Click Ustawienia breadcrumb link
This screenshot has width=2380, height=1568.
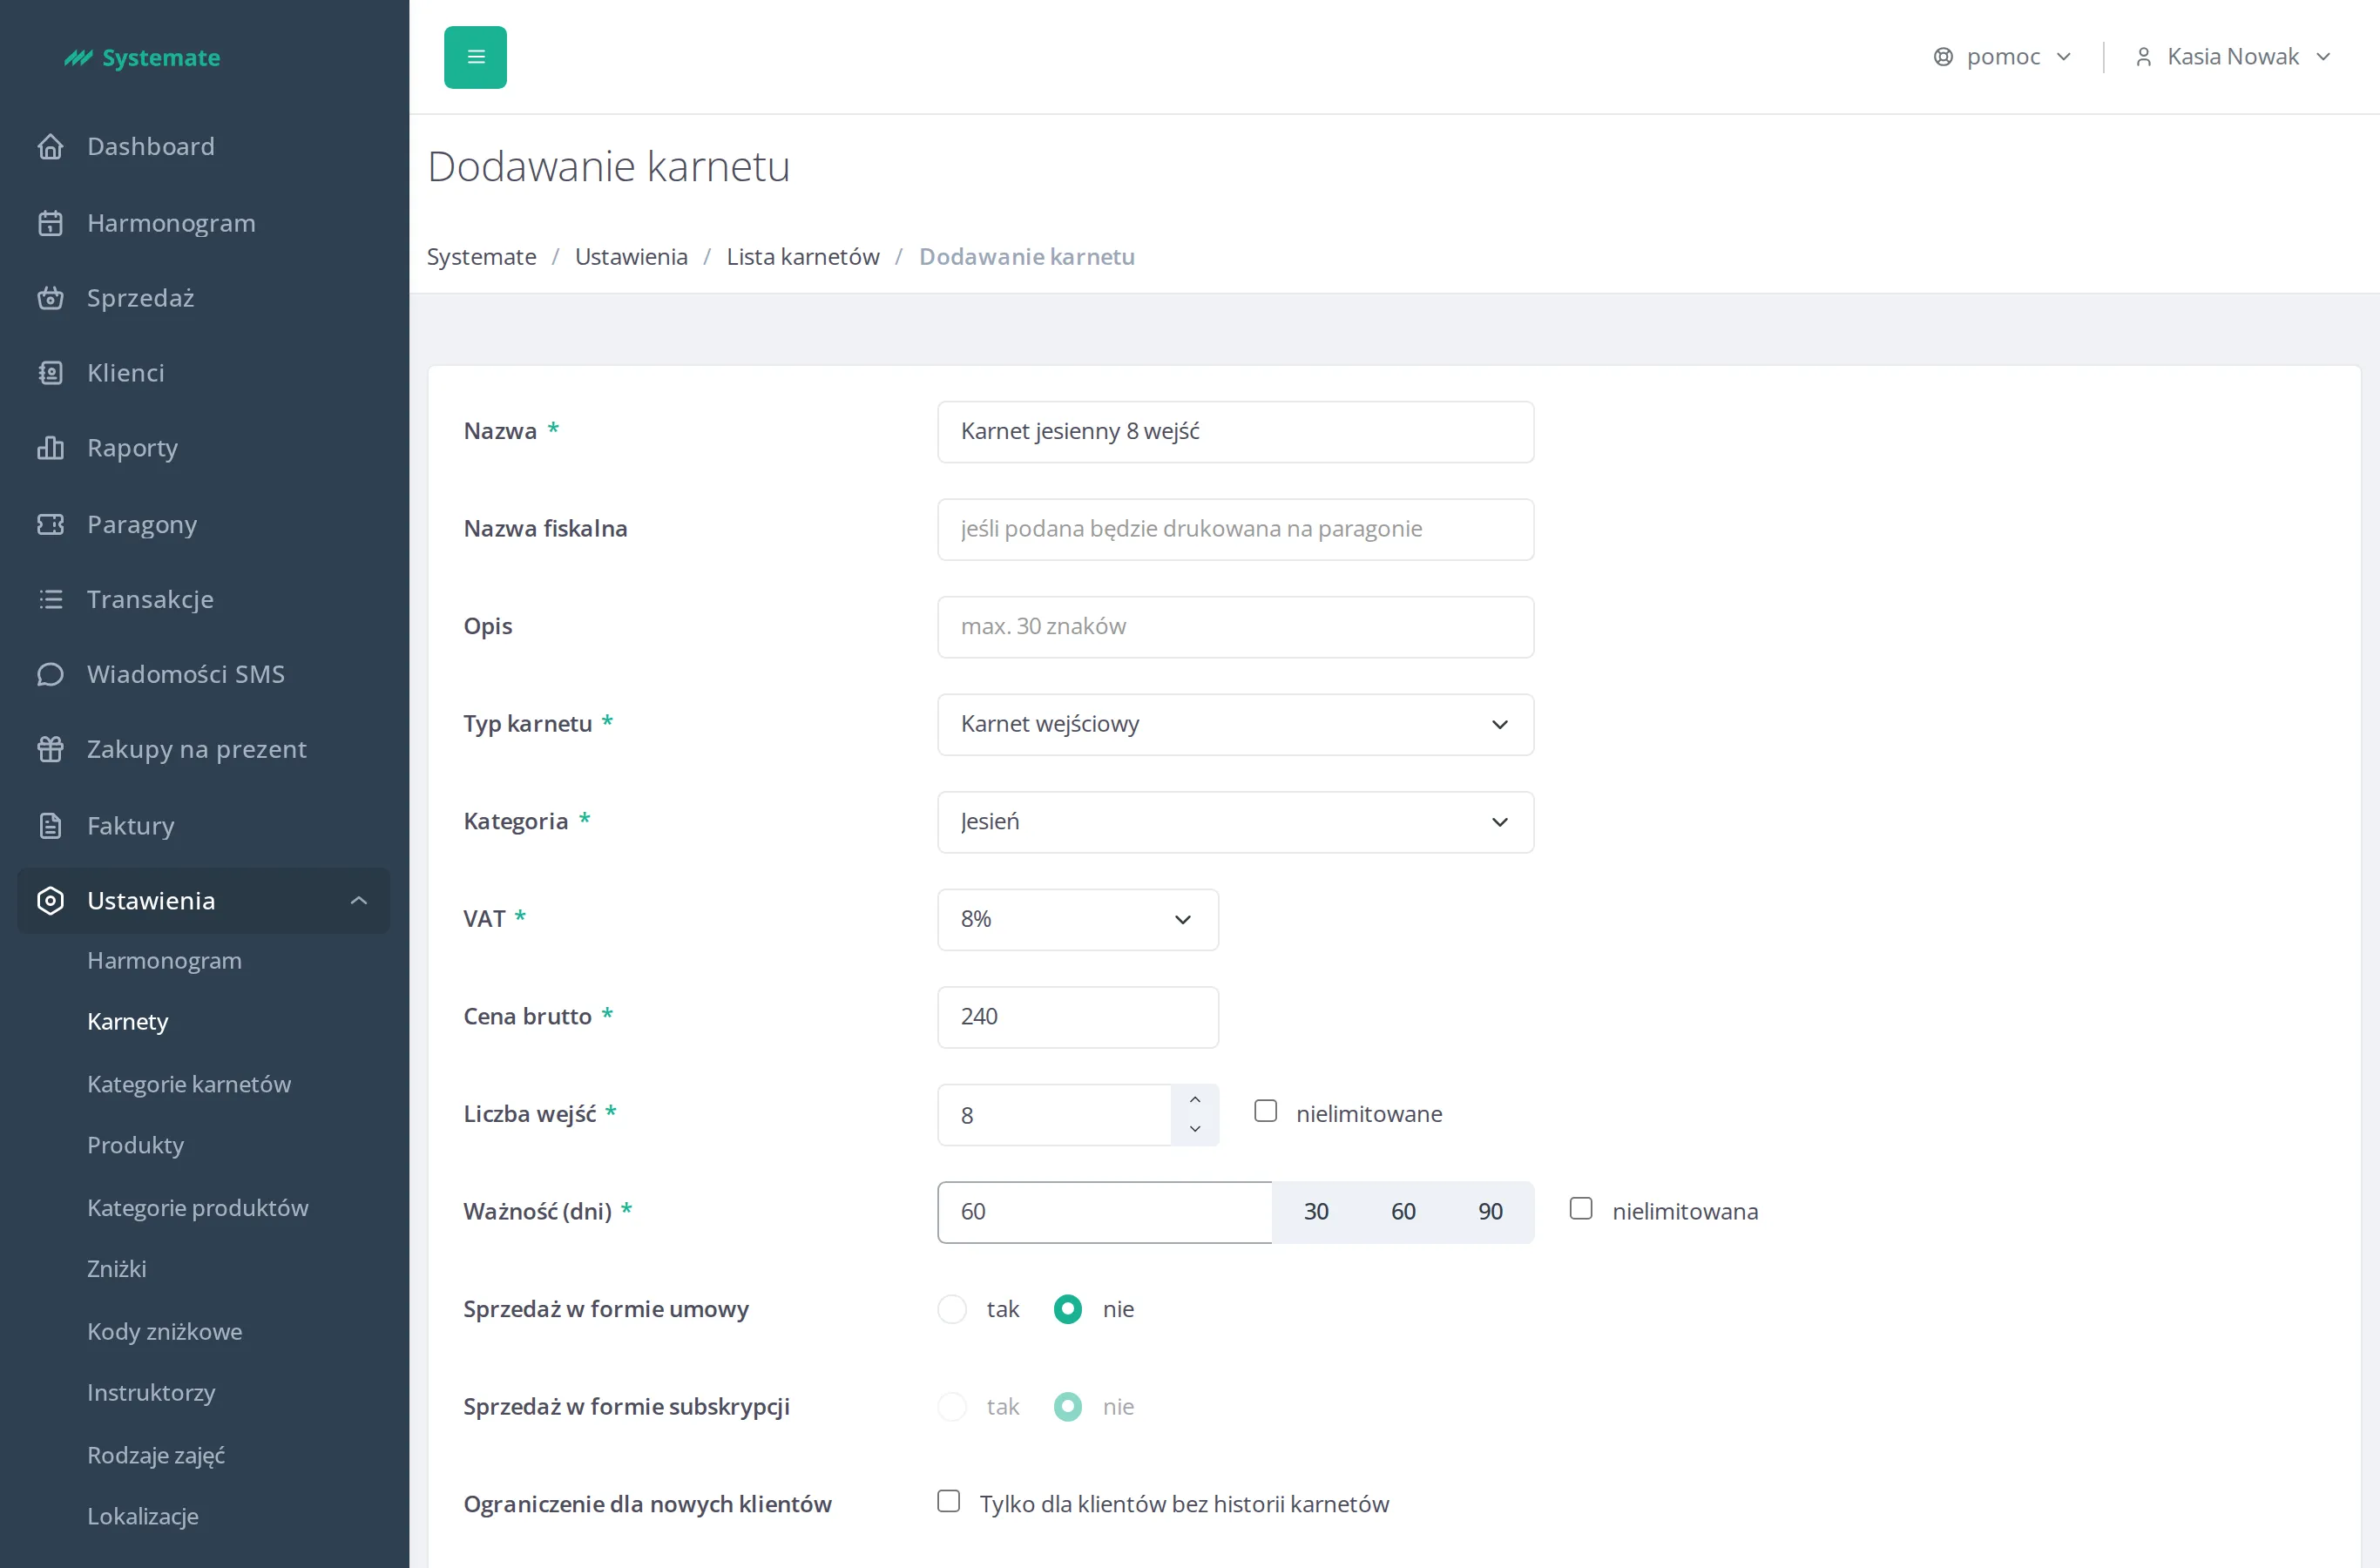coord(632,257)
